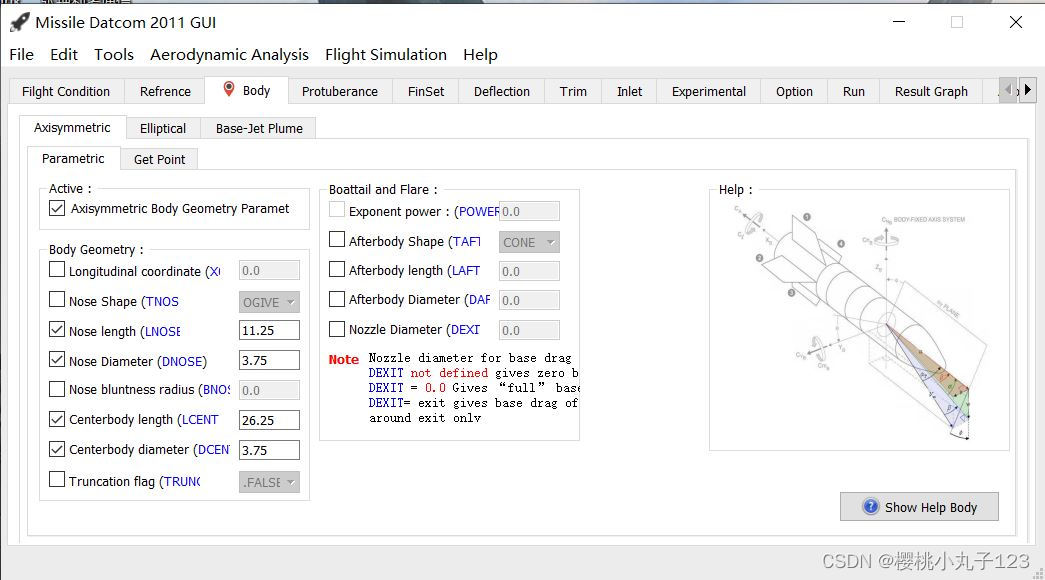
Task: Select the Elliptical sub-tab
Action: click(x=163, y=128)
